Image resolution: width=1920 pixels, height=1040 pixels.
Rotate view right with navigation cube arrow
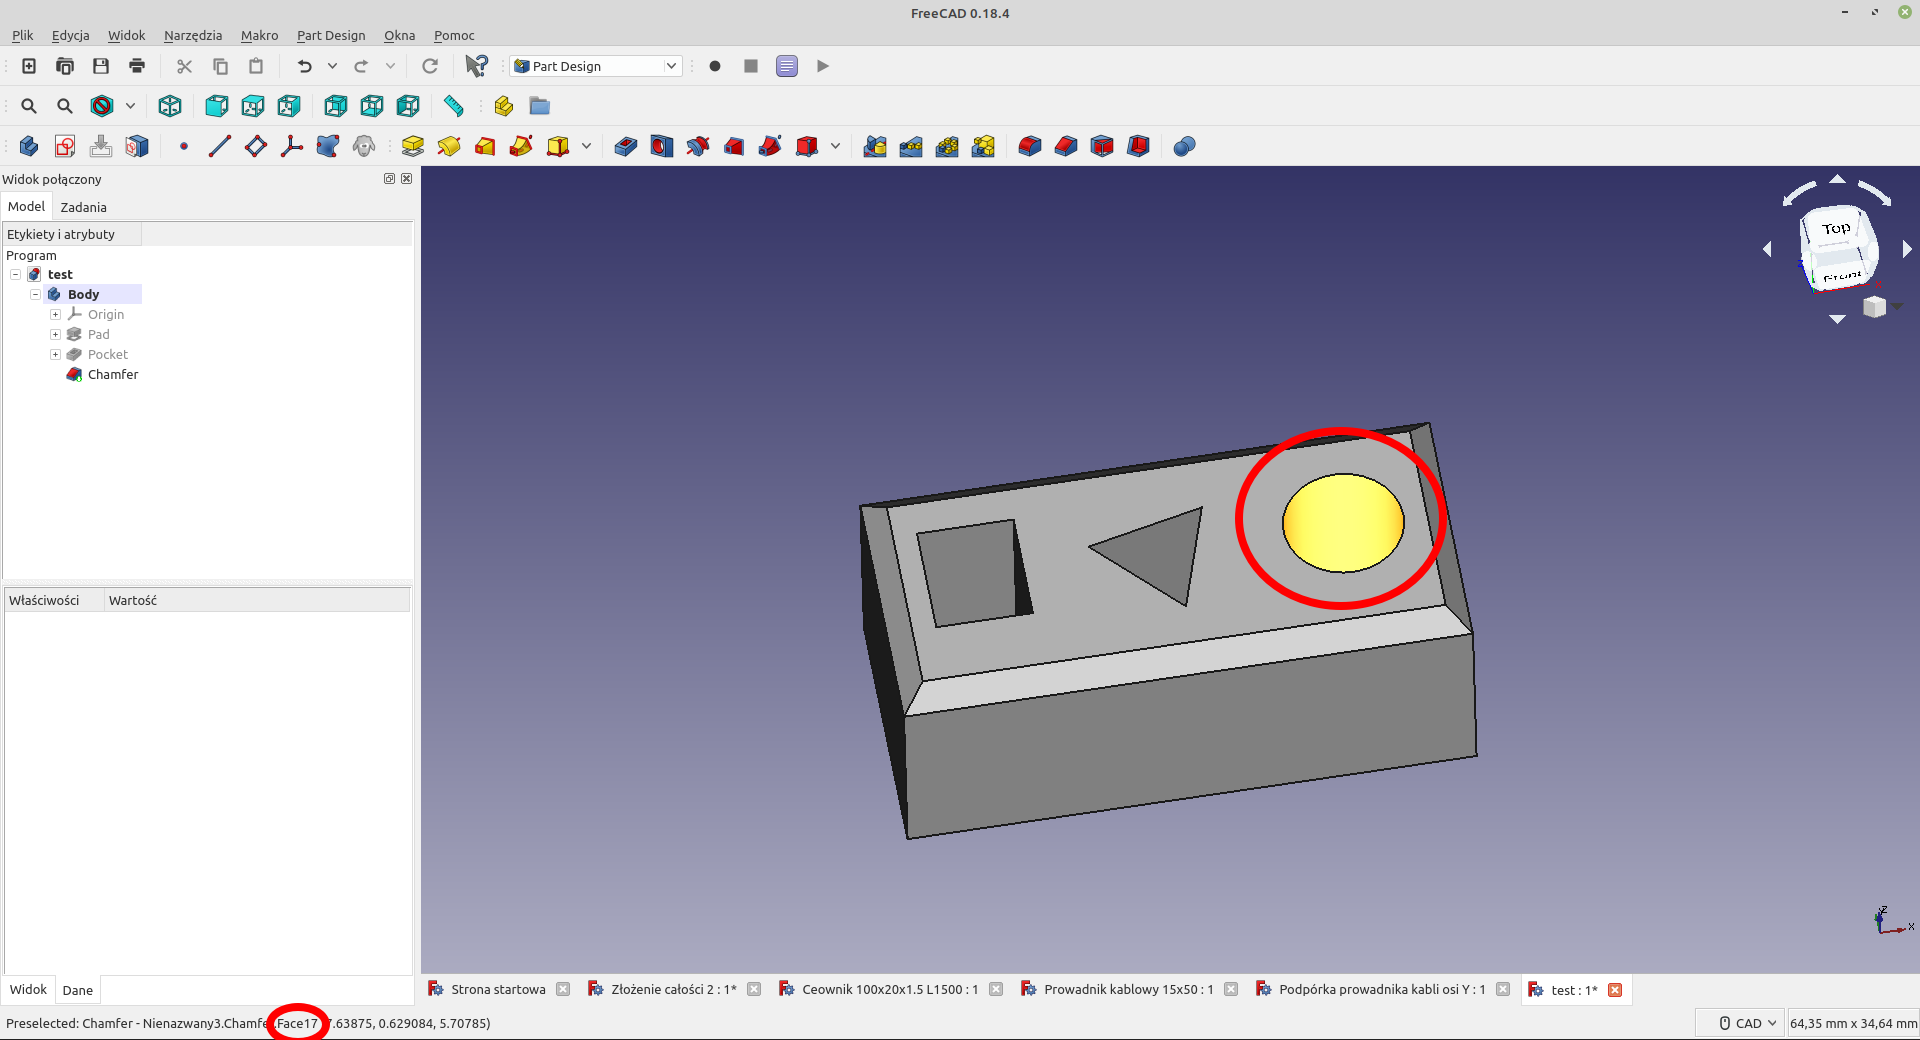1906,249
